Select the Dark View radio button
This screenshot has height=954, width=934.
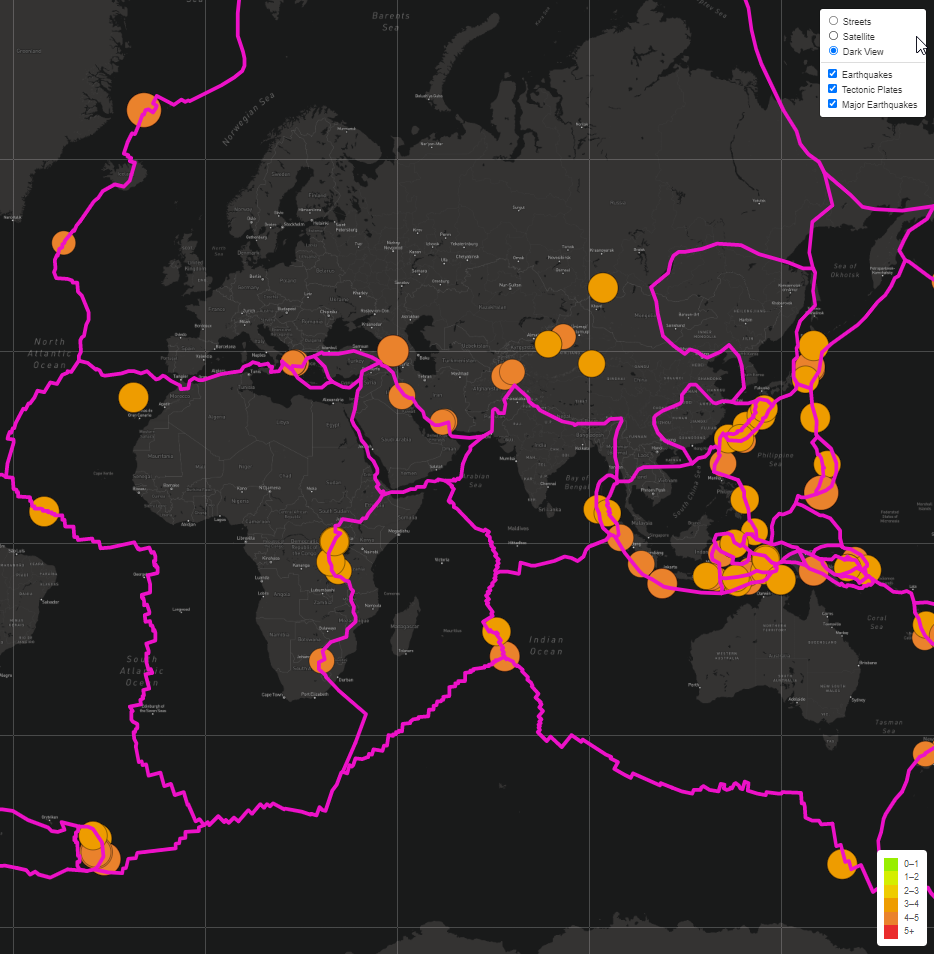point(834,51)
